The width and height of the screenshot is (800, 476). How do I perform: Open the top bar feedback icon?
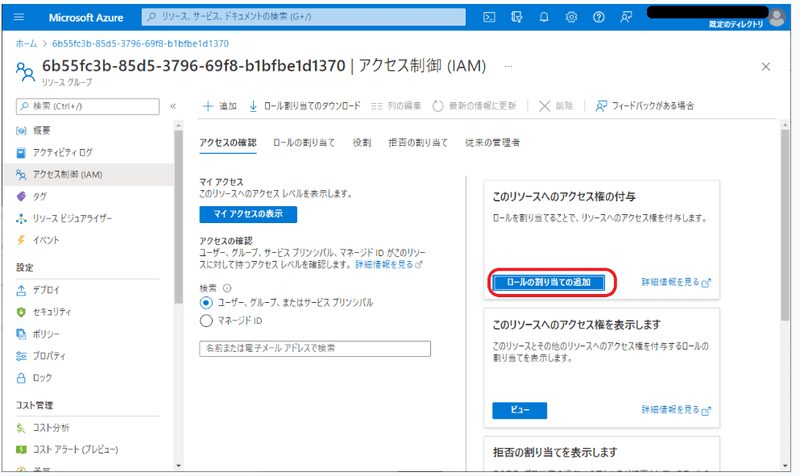(626, 17)
